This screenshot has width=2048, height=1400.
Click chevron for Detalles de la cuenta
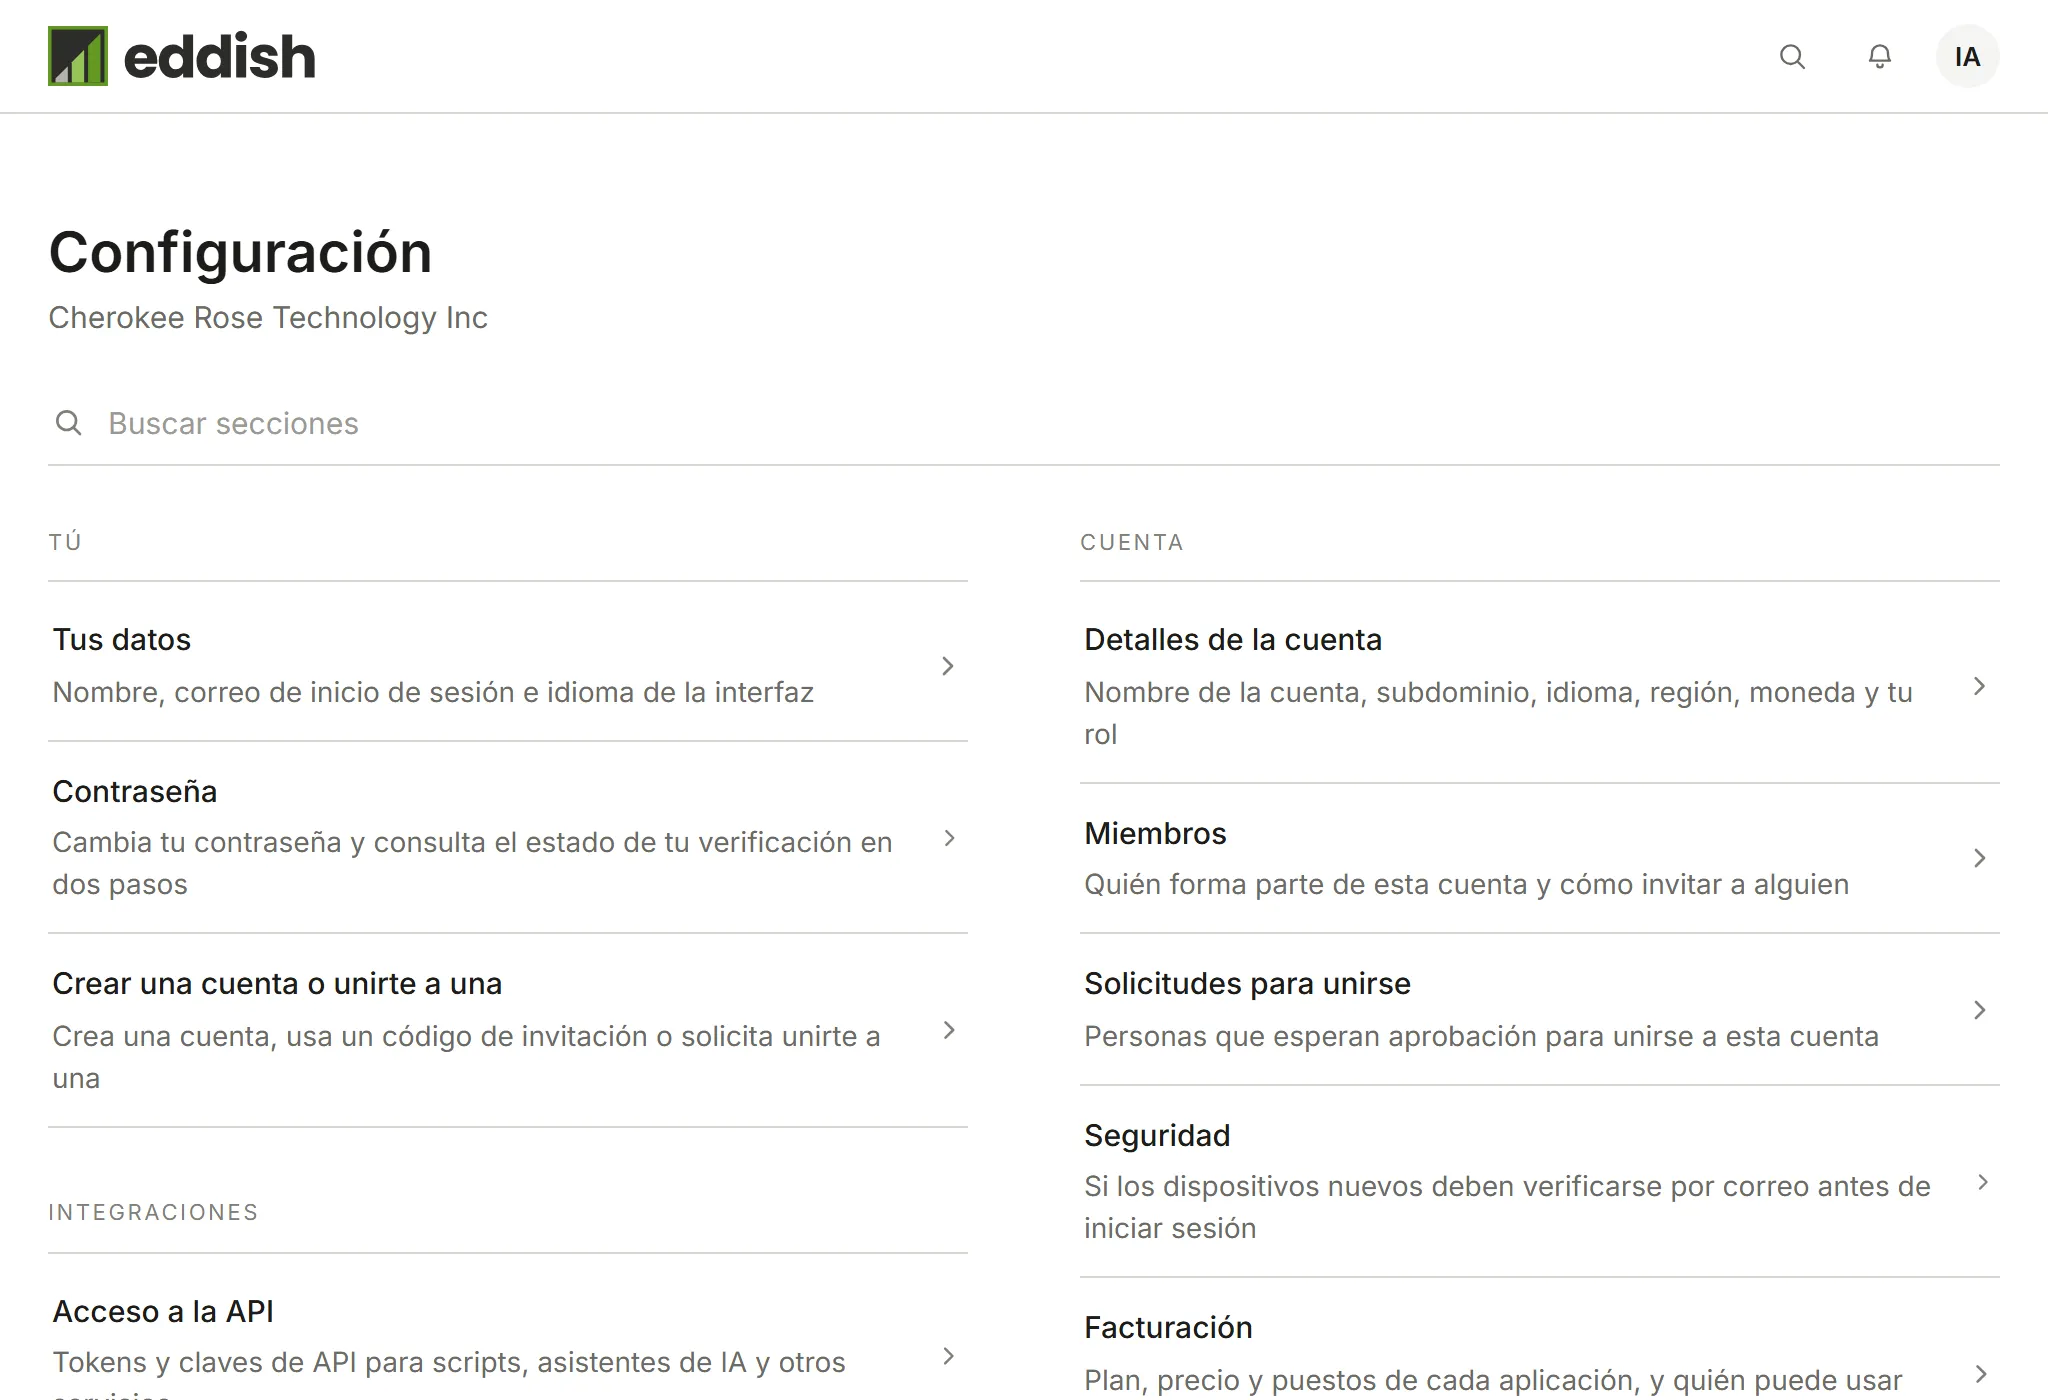[1979, 686]
